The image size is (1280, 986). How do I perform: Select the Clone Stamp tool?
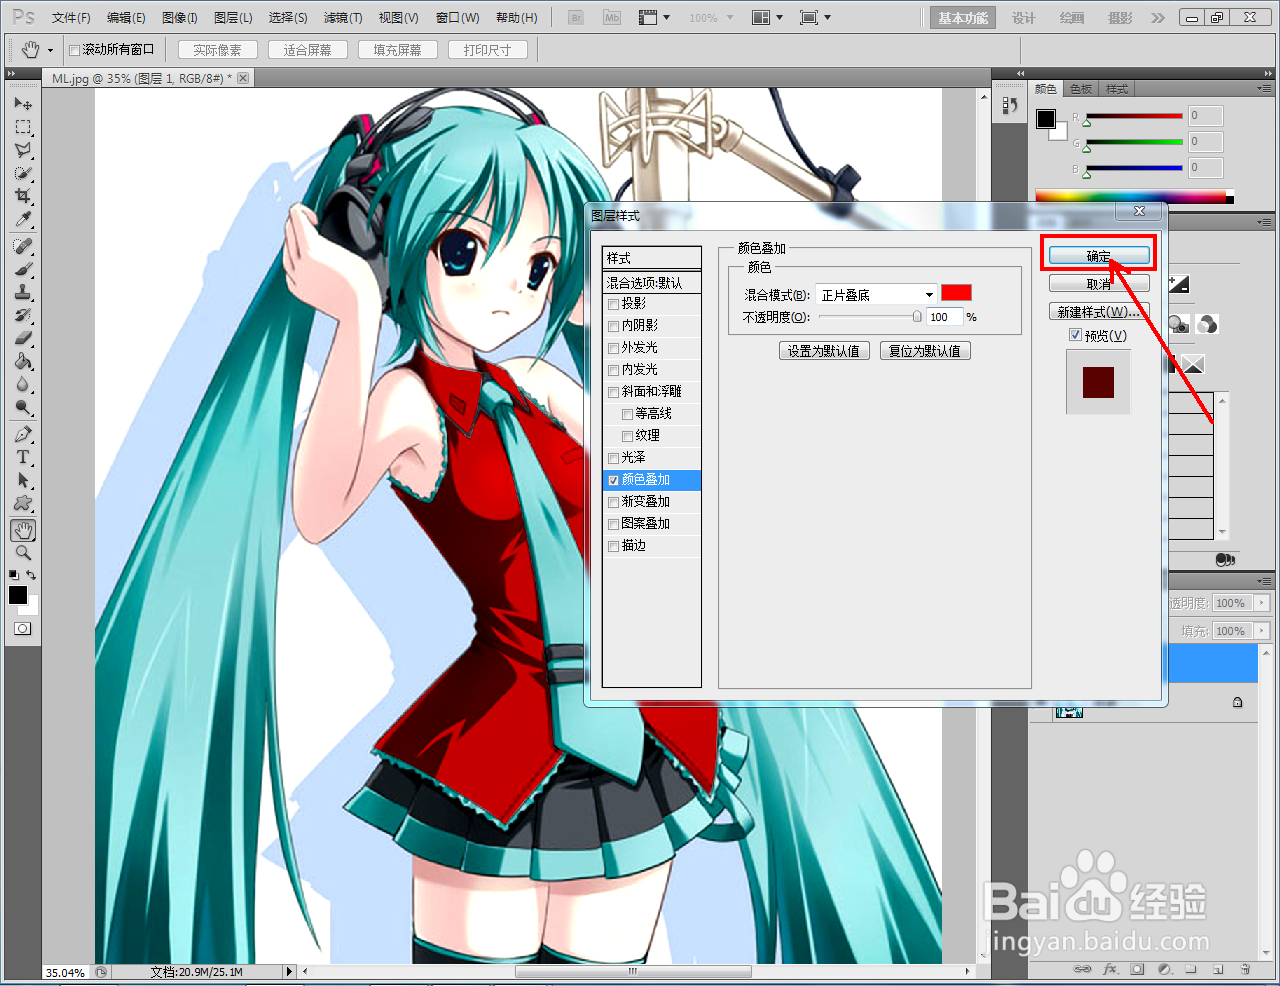[x=23, y=292]
